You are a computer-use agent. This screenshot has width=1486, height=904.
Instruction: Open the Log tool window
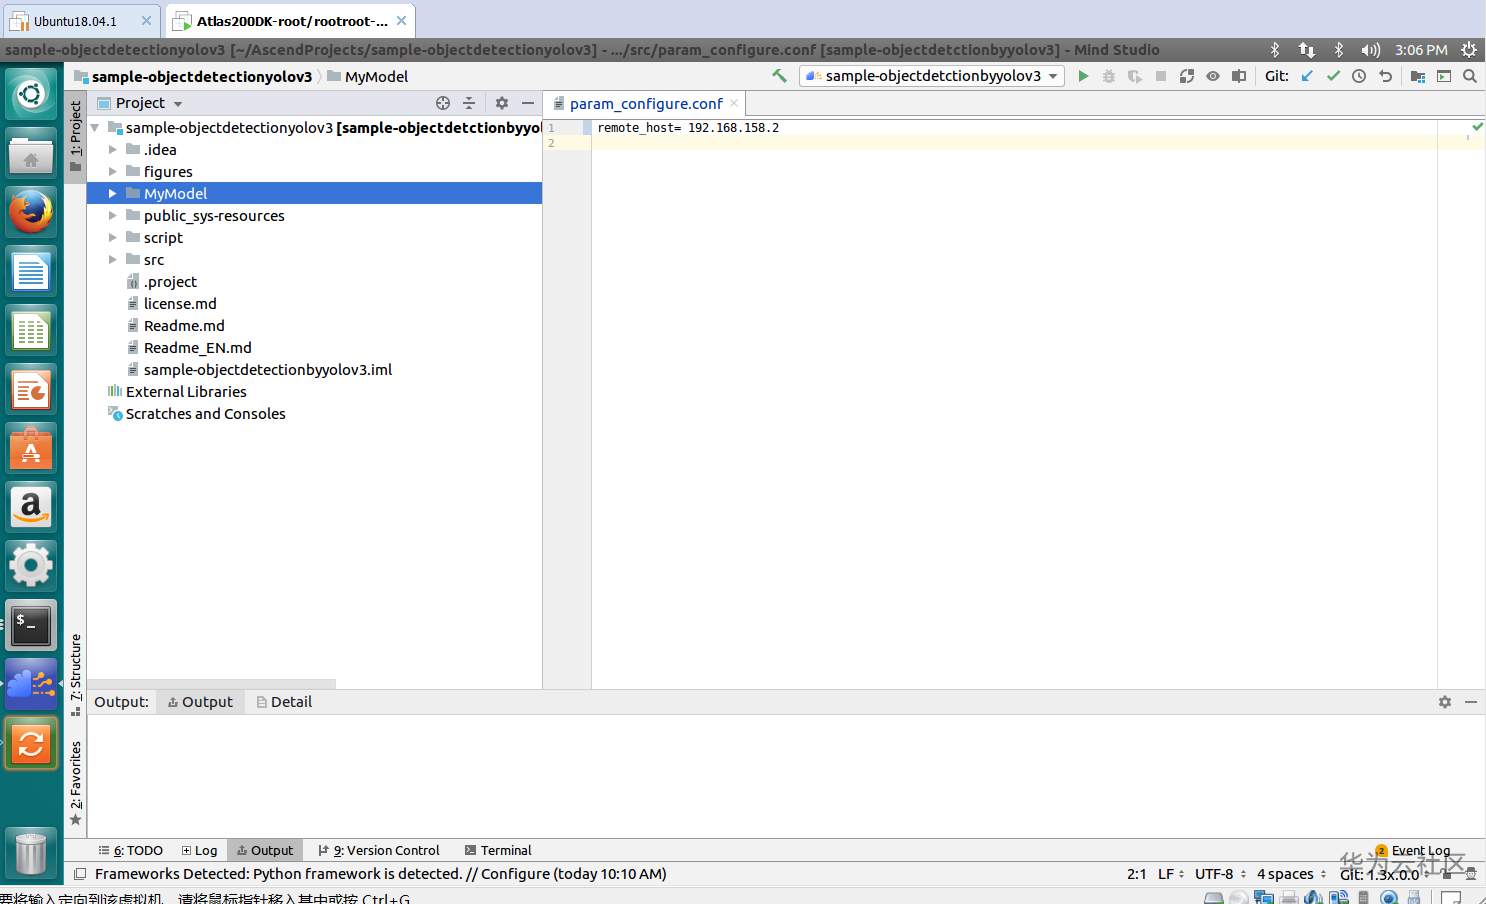click(199, 851)
